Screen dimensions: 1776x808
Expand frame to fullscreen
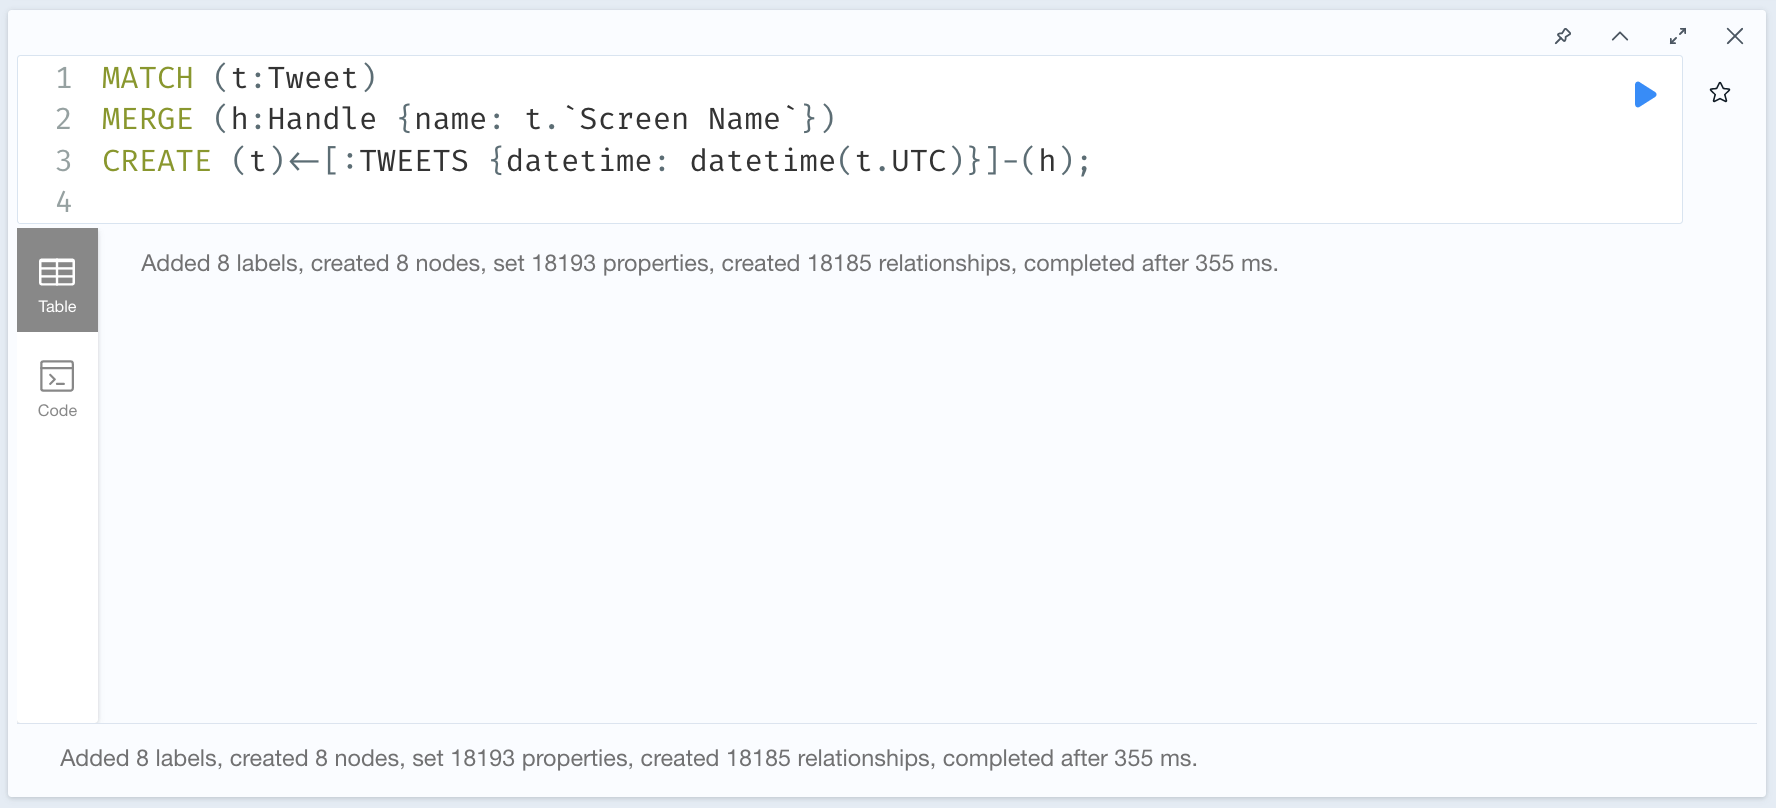[1678, 36]
